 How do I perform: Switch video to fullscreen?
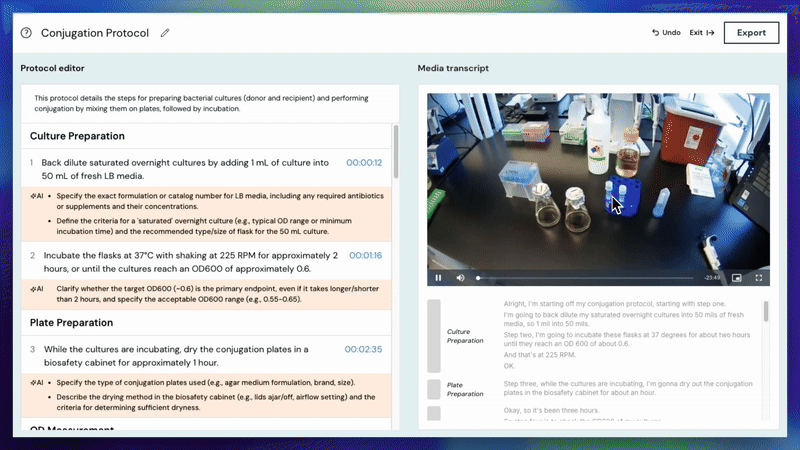click(759, 278)
